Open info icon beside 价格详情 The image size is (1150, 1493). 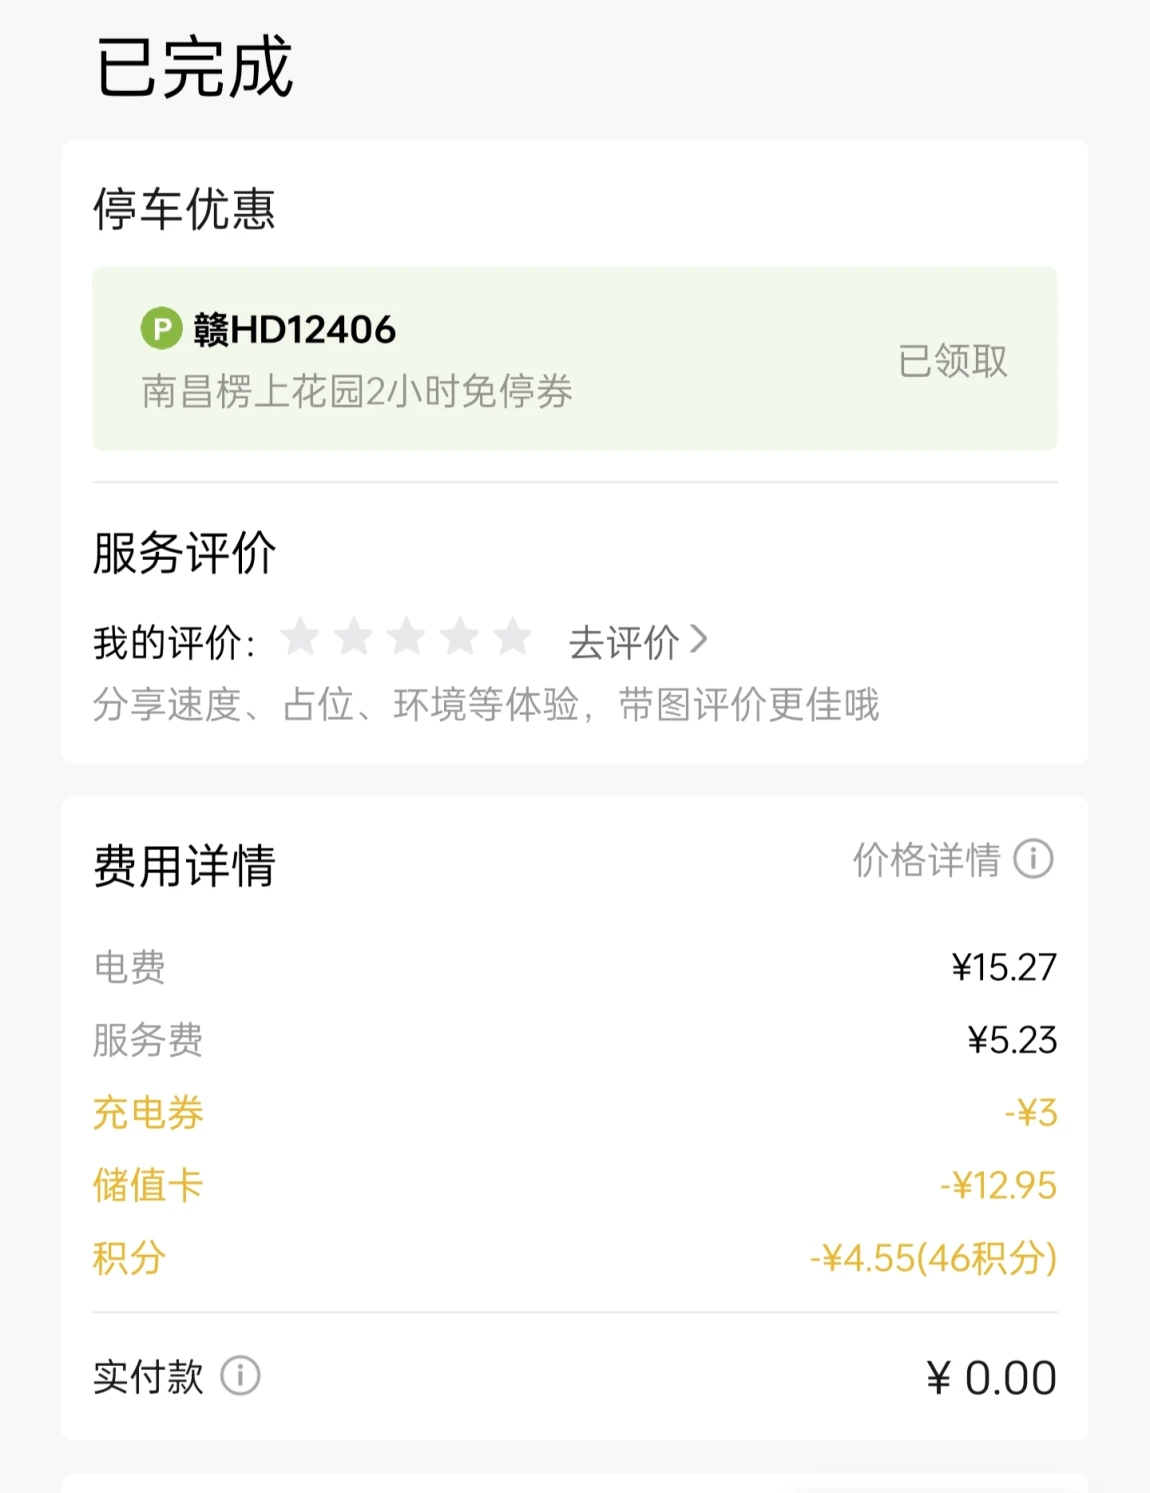[1033, 859]
